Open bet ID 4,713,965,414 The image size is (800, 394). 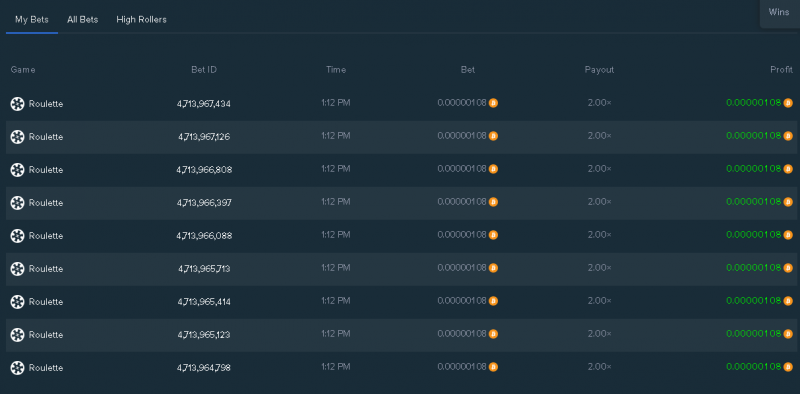coord(204,302)
